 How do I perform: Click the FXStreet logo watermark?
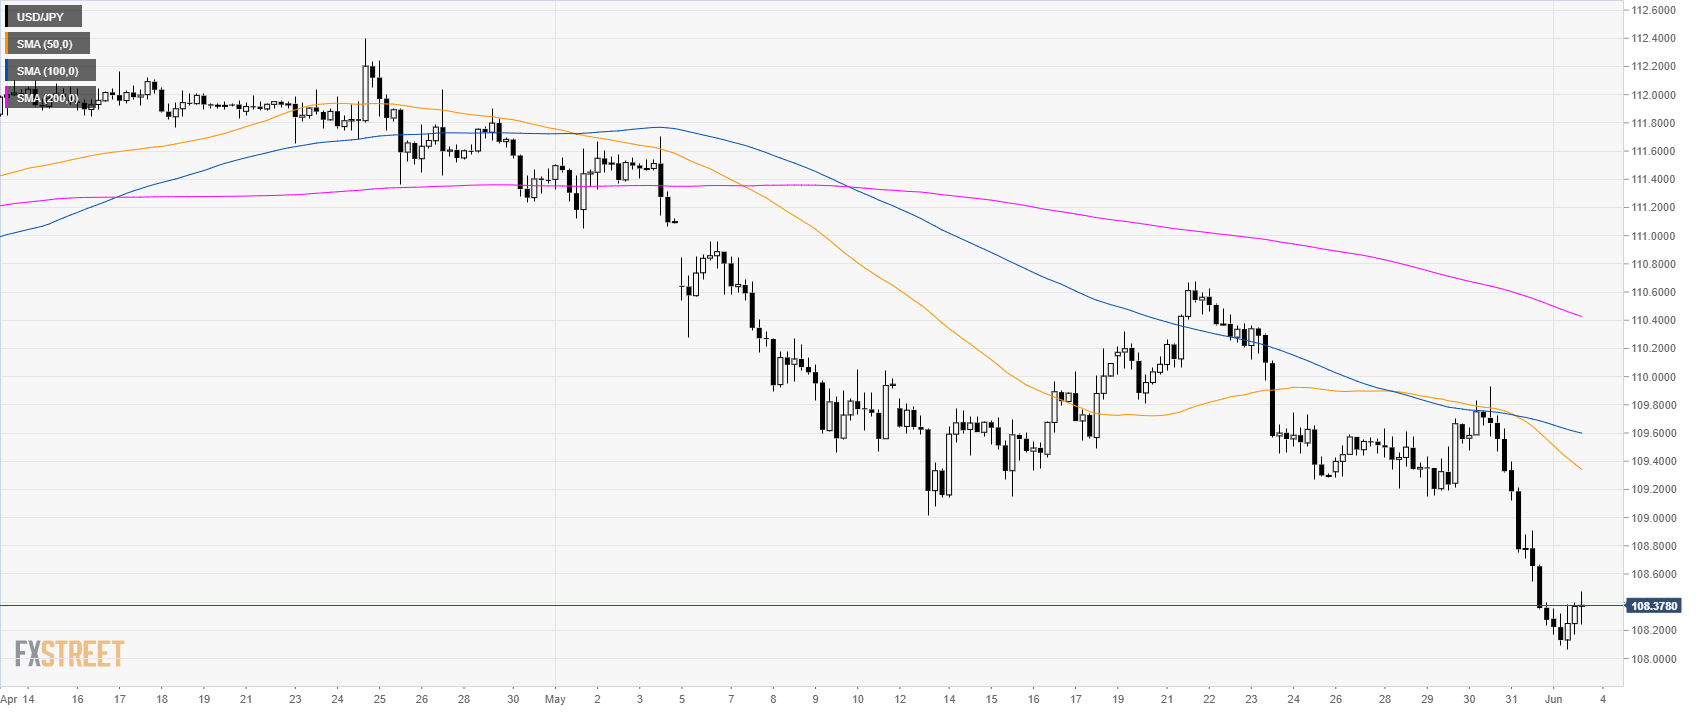[x=69, y=654]
